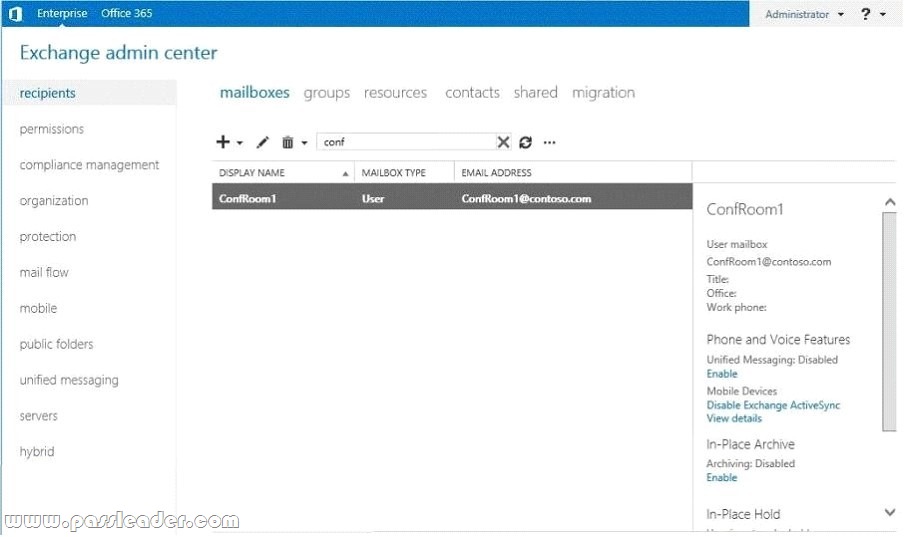
Task: Add a new mailbox with plus icon
Action: coord(223,142)
